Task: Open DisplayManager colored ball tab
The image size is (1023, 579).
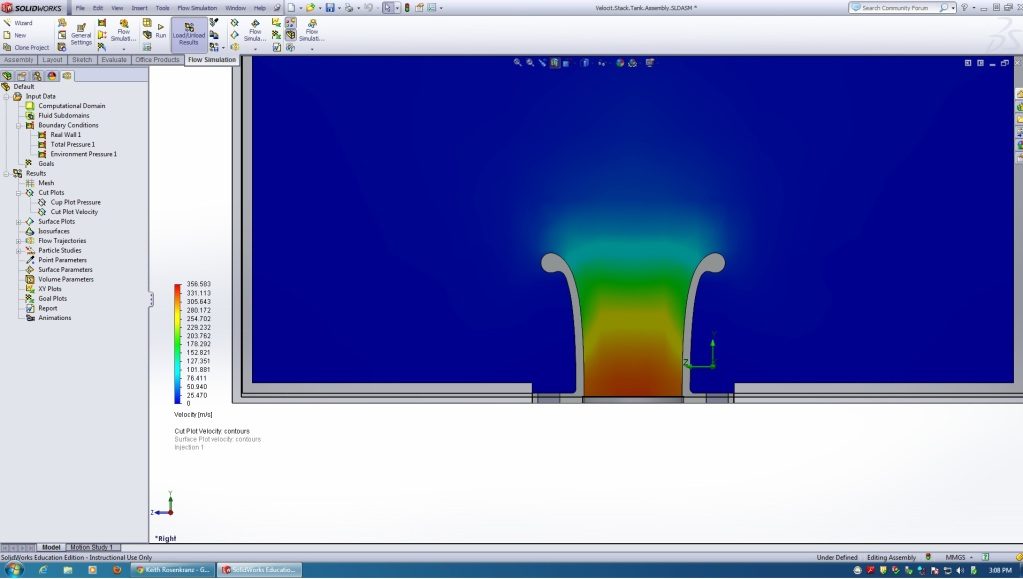Action: click(x=52, y=76)
